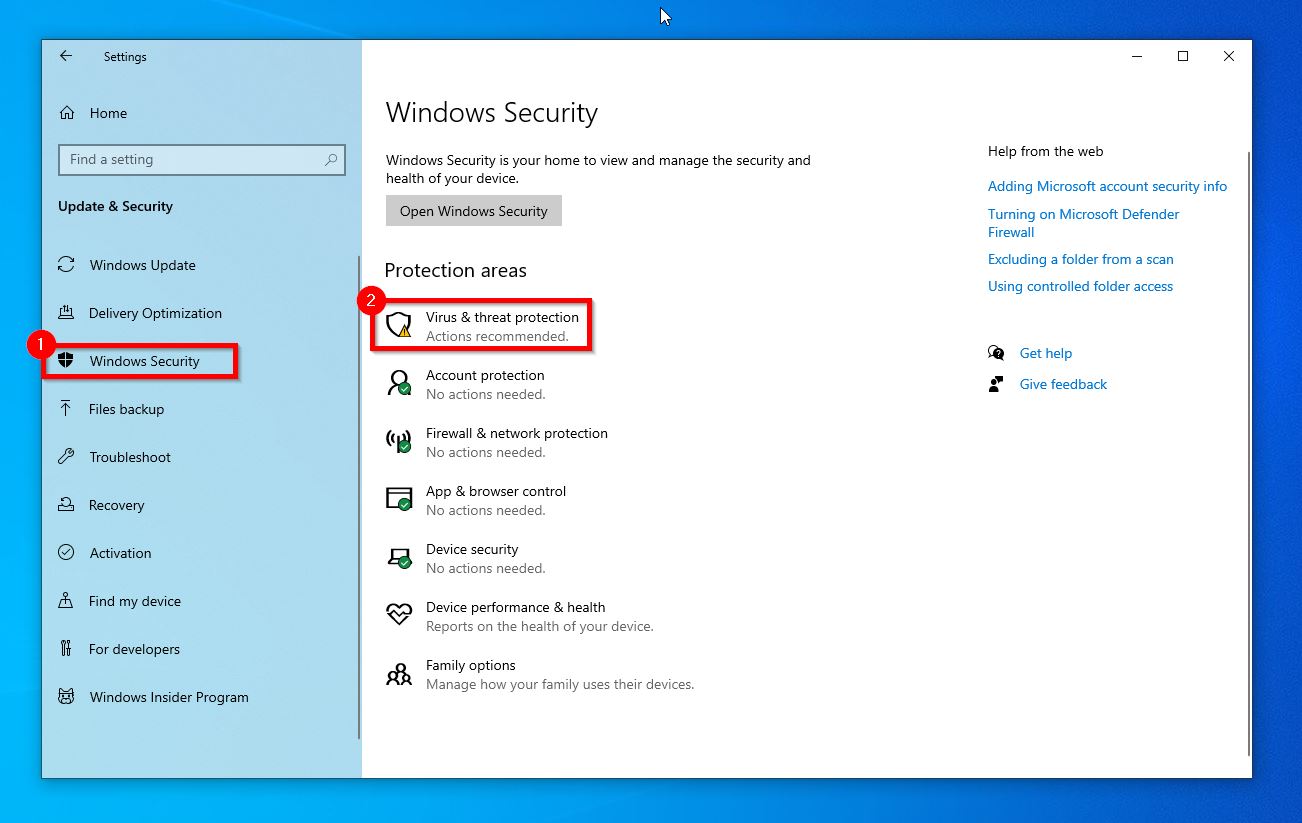
Task: Open Using controlled folder access link
Action: pyautogui.click(x=1080, y=286)
